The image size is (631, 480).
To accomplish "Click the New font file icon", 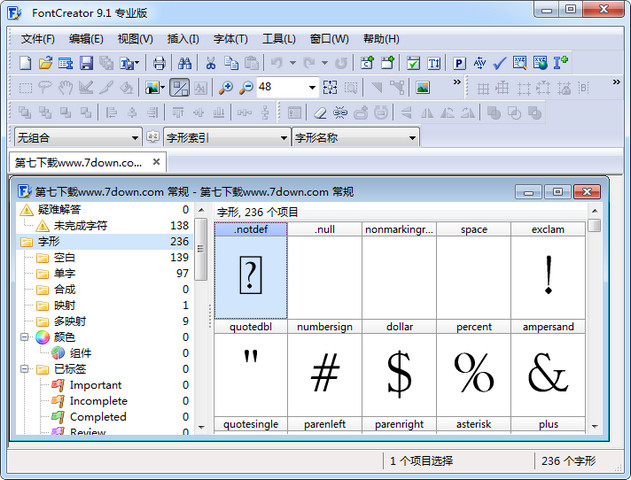I will click(x=26, y=63).
